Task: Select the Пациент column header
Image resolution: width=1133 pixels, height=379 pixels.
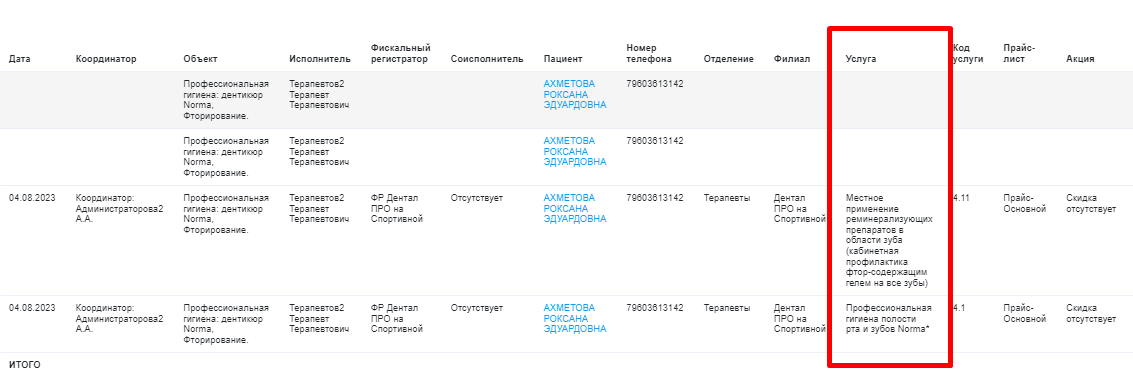Action: click(x=563, y=59)
